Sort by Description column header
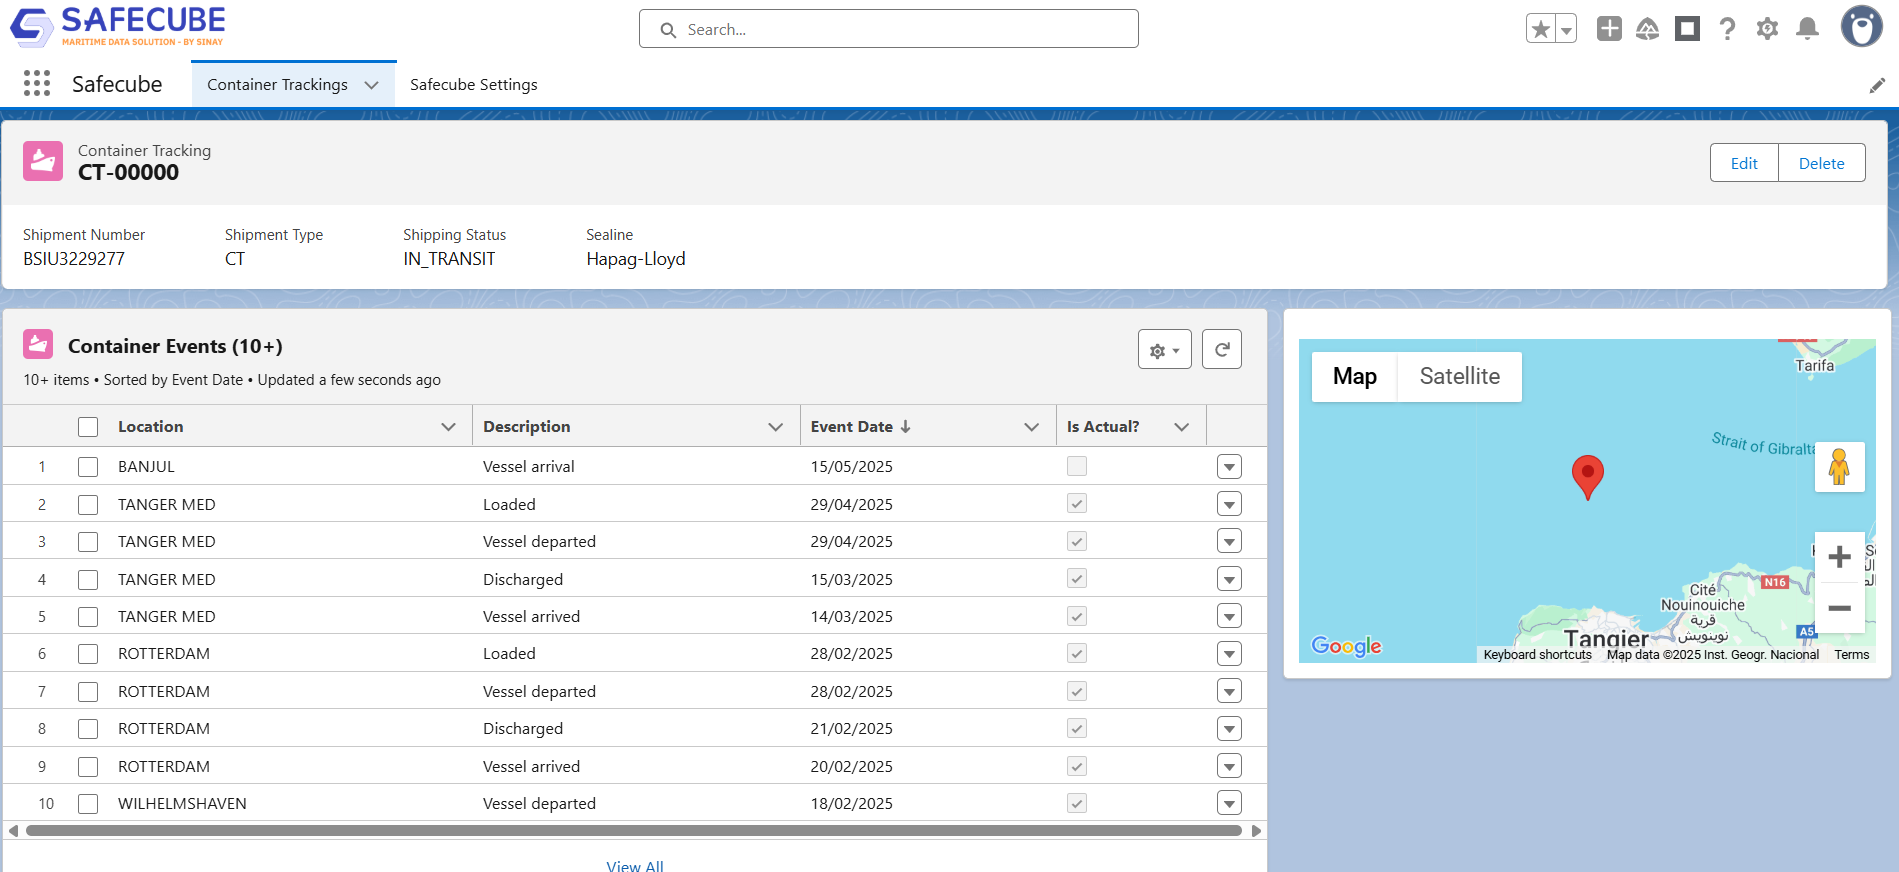This screenshot has height=872, width=1899. point(526,427)
